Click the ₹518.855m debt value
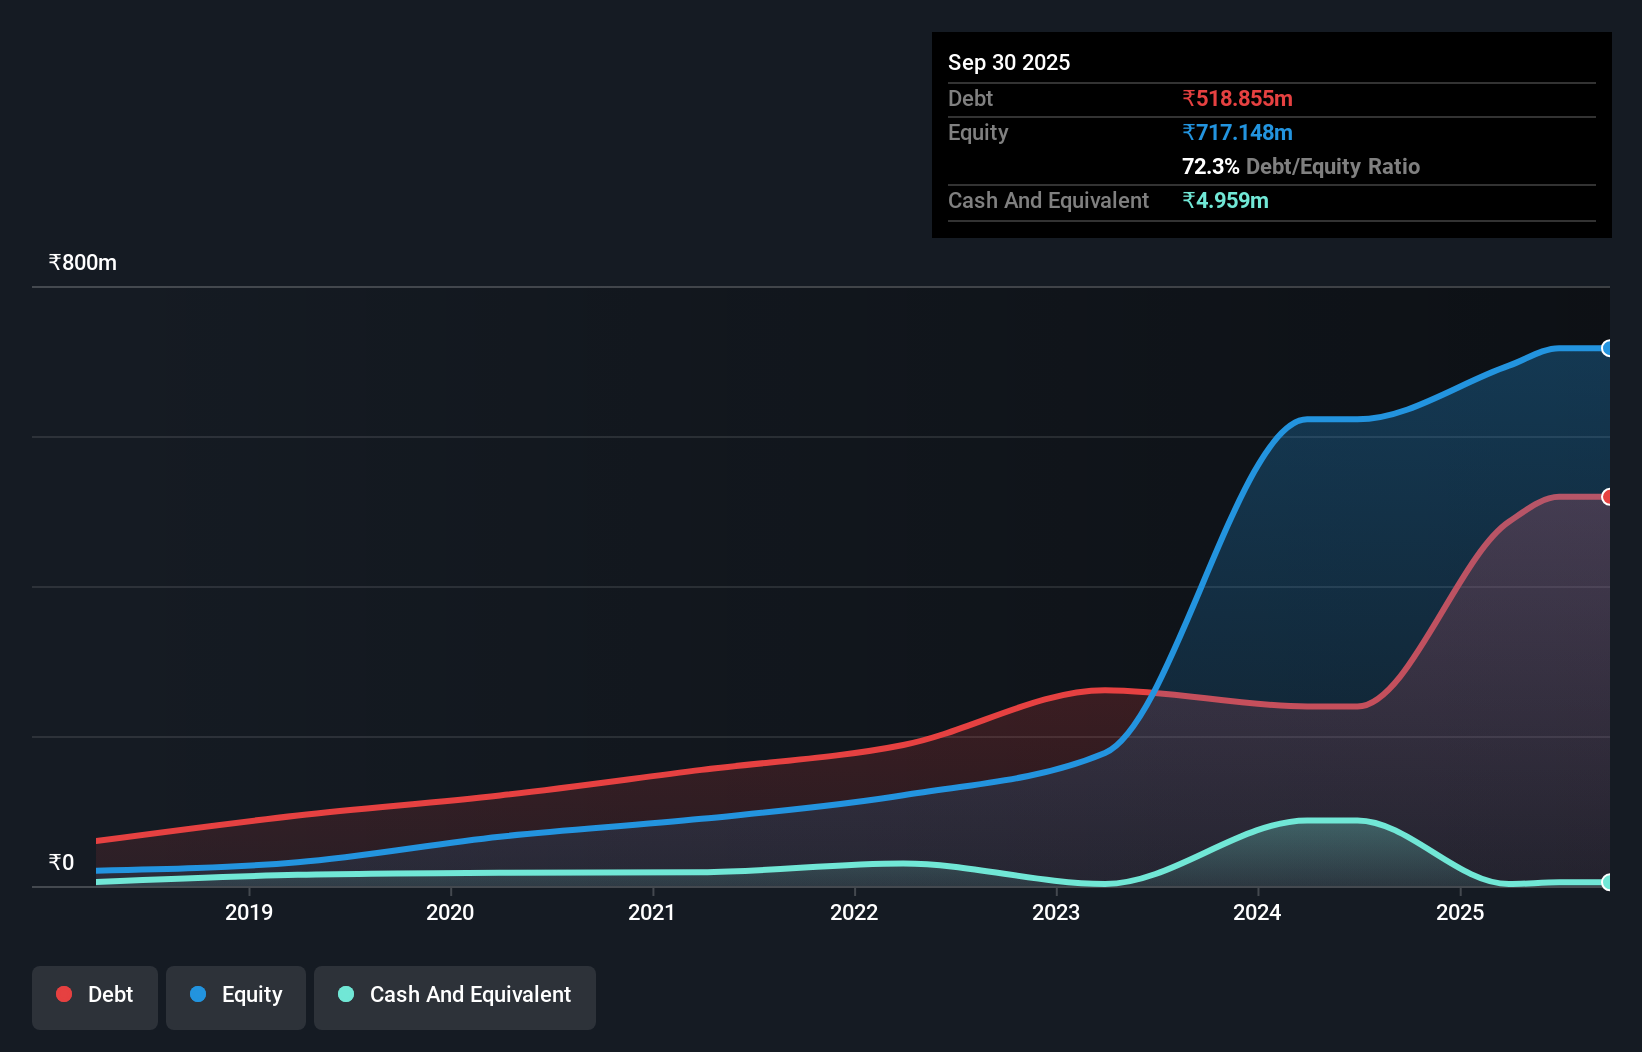The height and width of the screenshot is (1052, 1642). pos(1237,98)
